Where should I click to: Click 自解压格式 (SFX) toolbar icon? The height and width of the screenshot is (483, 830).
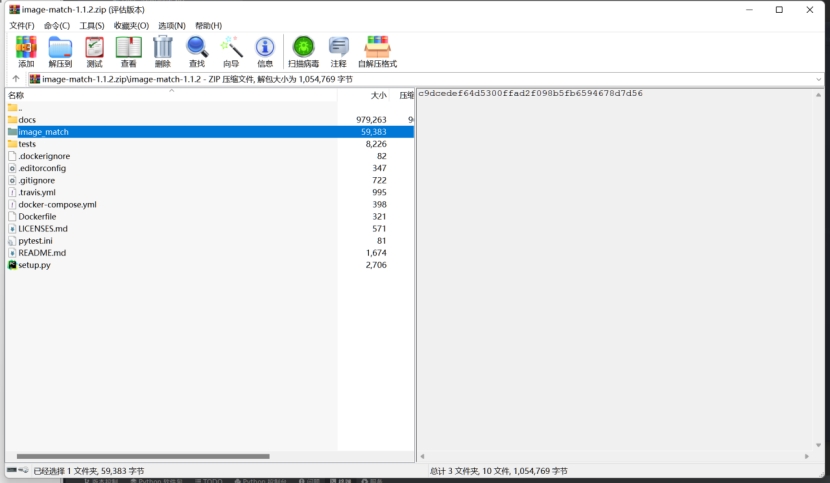tap(377, 50)
